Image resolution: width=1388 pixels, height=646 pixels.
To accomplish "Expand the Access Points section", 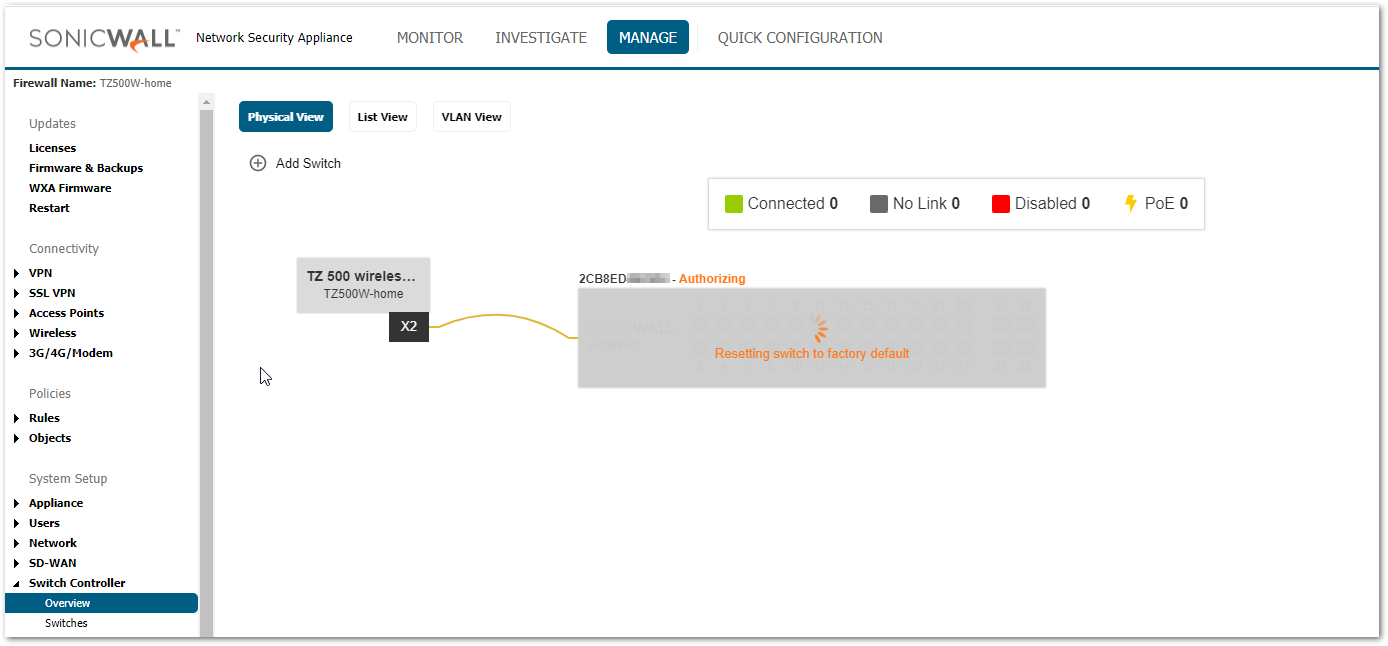I will [x=17, y=313].
